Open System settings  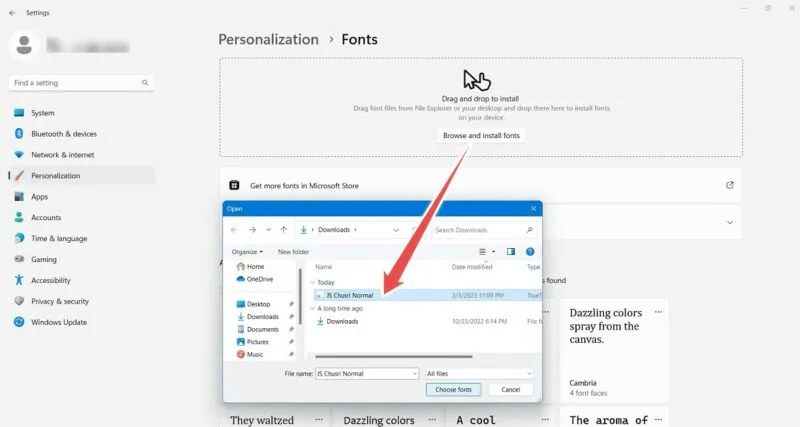coord(82,113)
